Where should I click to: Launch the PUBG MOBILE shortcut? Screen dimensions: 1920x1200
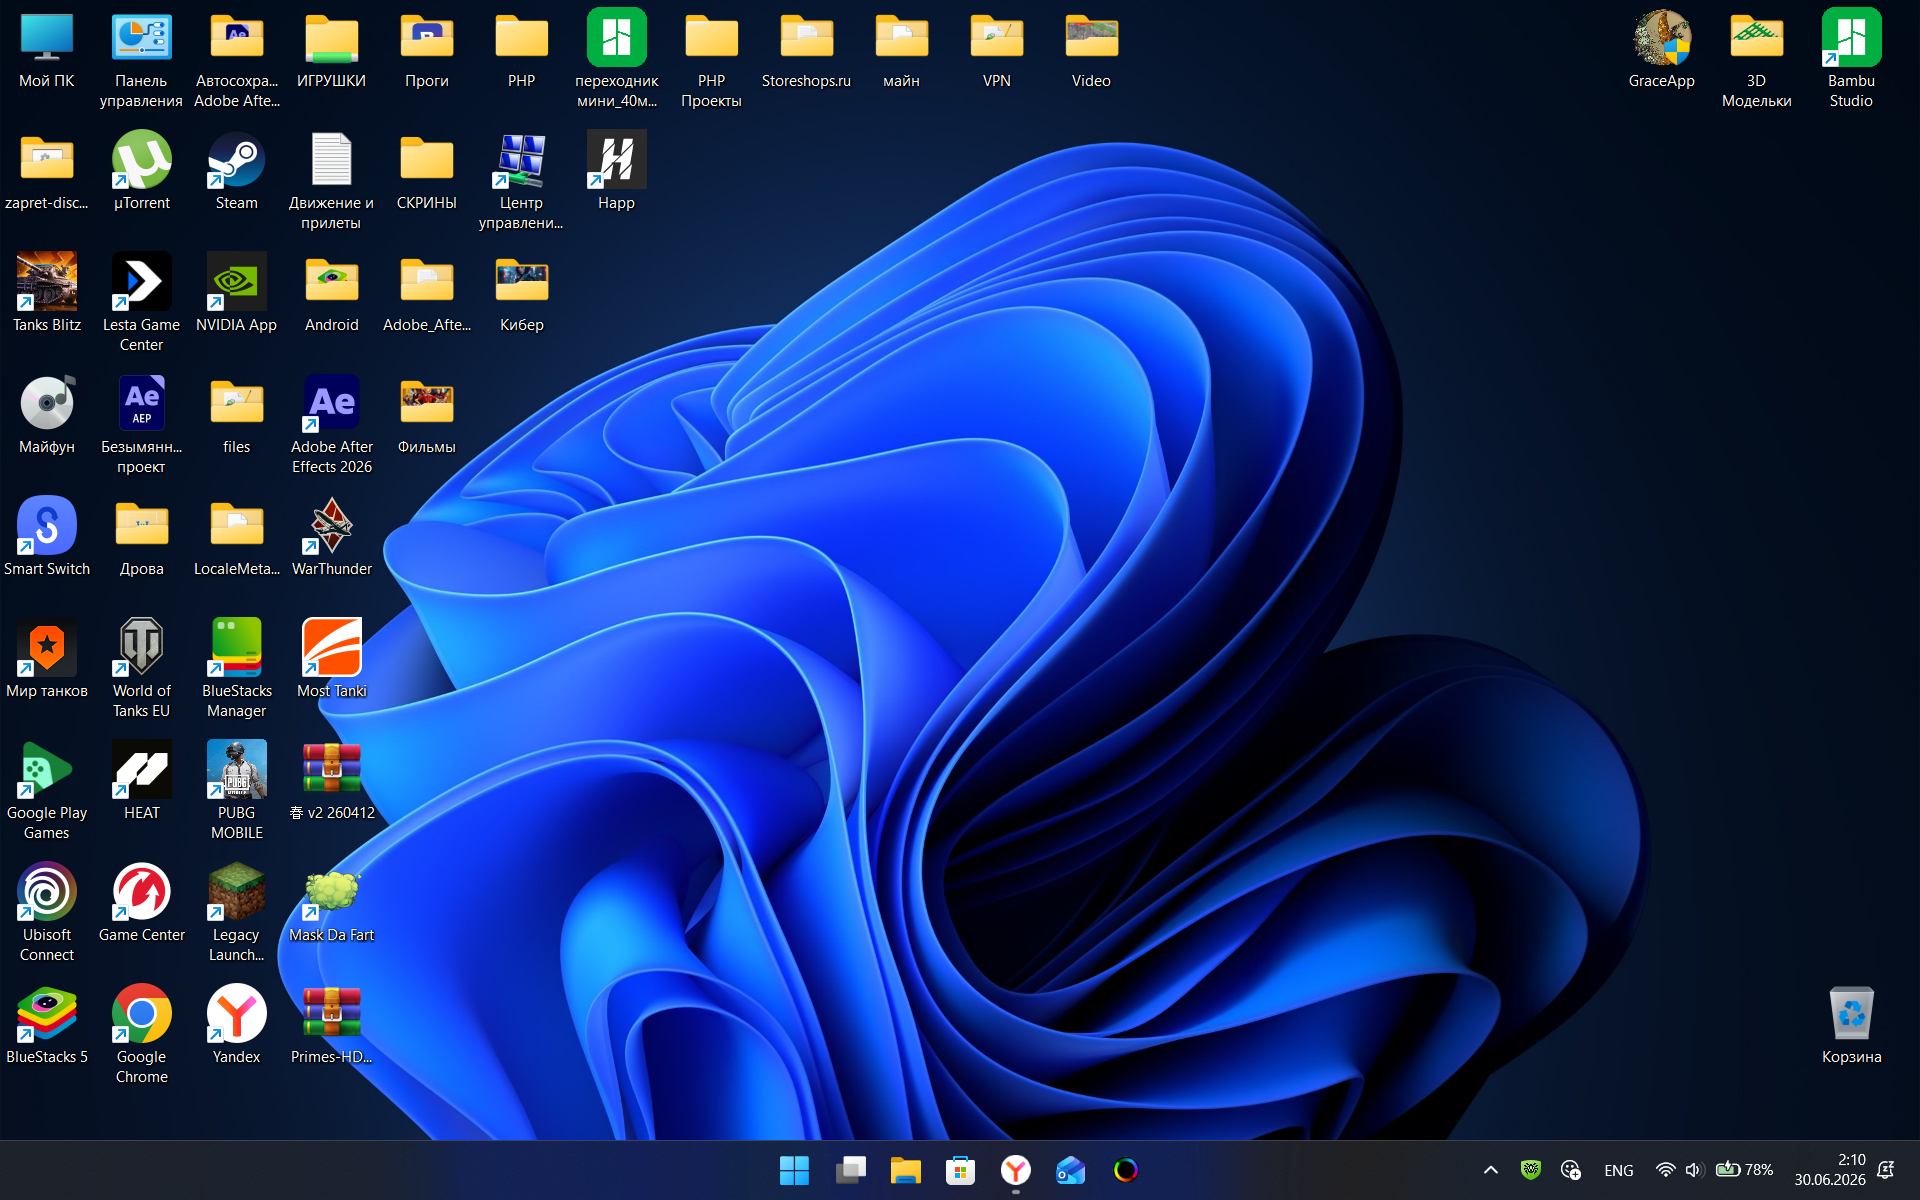click(236, 792)
